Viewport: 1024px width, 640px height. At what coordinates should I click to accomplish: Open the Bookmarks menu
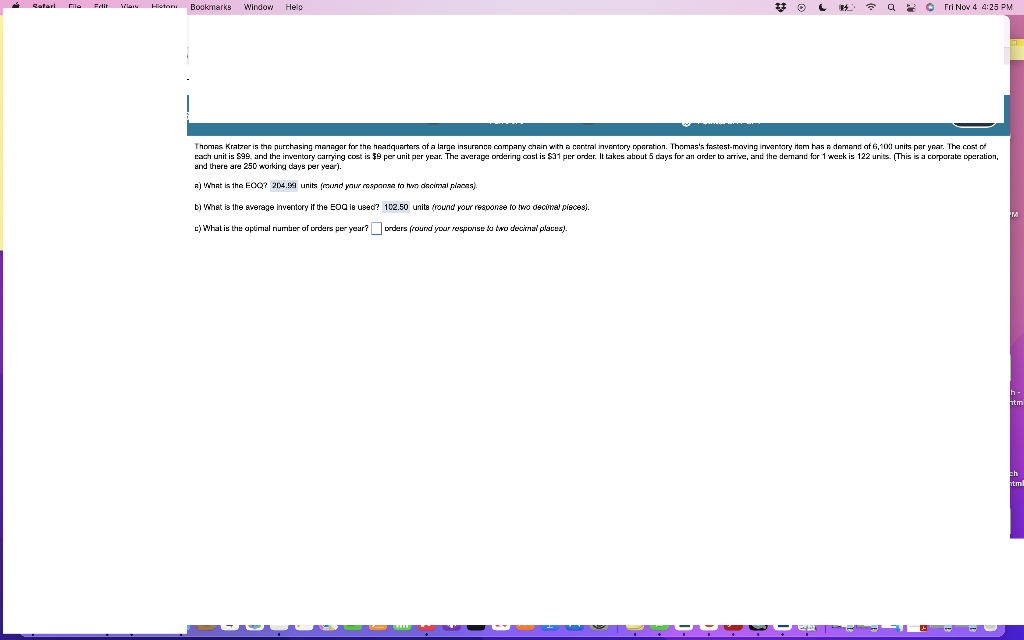pos(210,6)
